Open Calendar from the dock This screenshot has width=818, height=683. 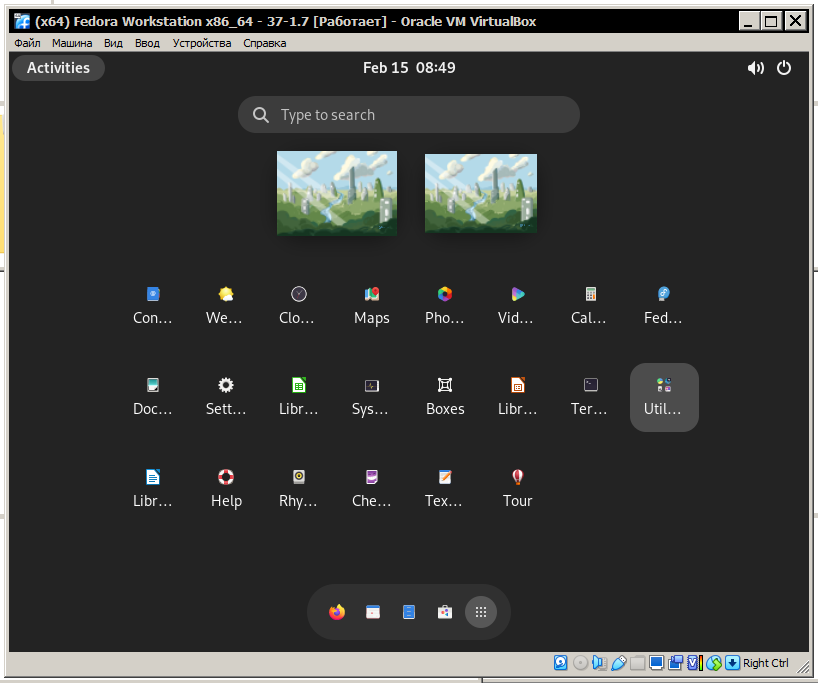373,612
